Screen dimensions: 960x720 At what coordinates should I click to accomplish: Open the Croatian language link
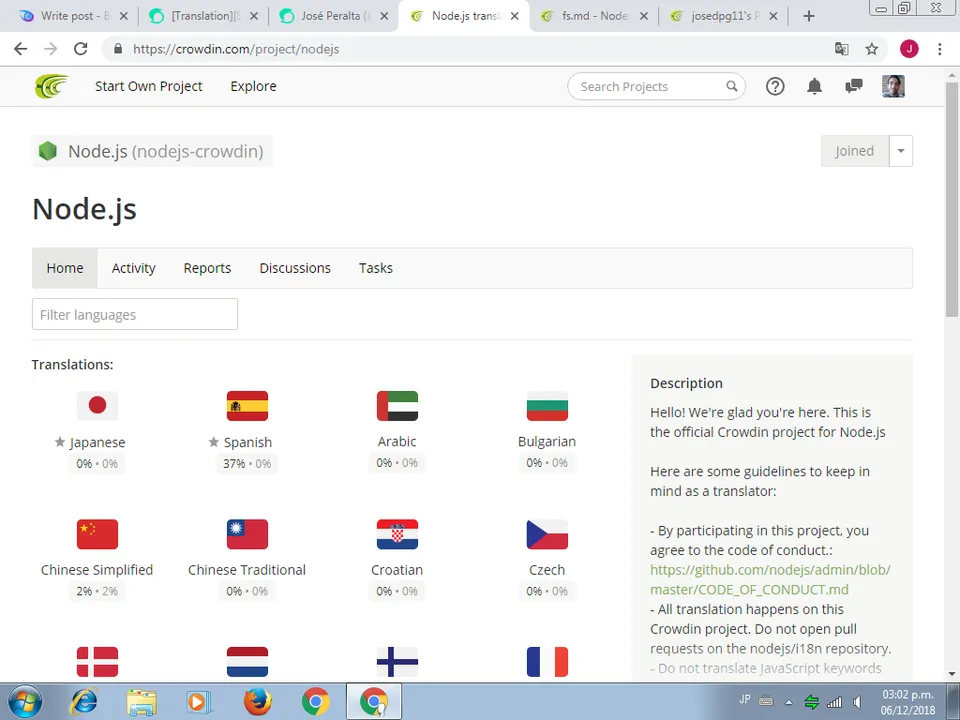click(x=397, y=570)
